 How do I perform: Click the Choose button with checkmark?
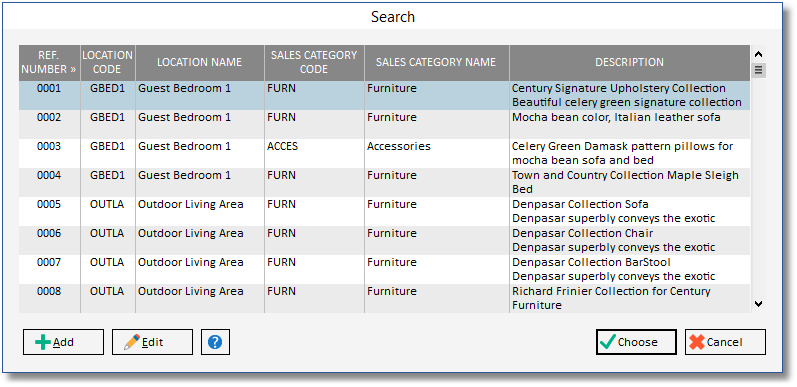636,342
